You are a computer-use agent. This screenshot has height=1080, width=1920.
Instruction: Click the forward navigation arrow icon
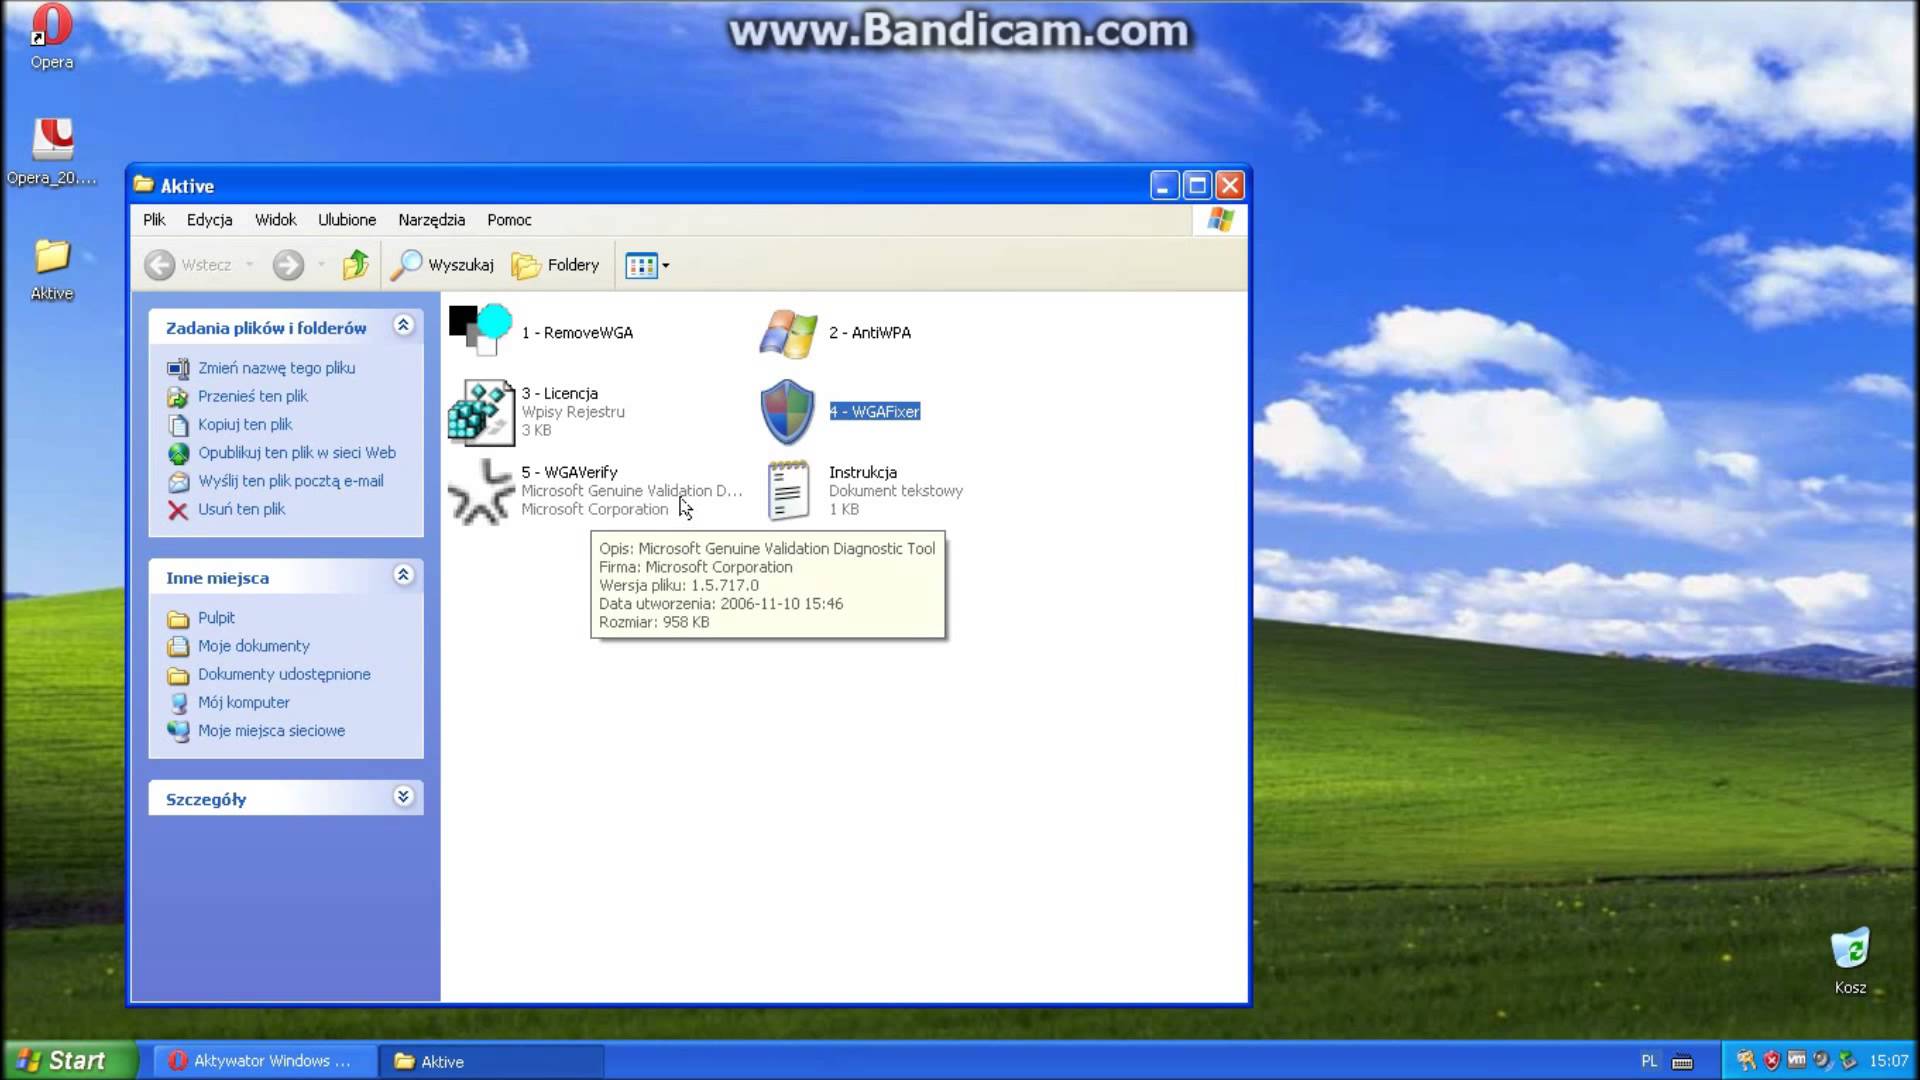pyautogui.click(x=288, y=265)
